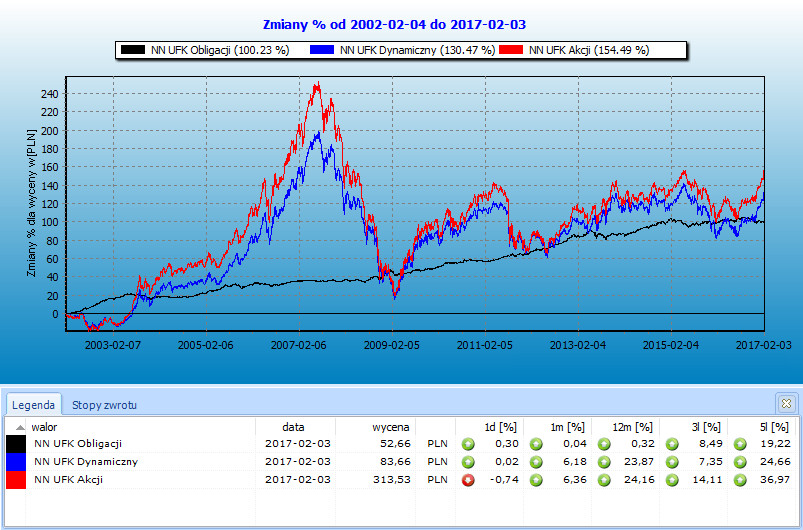Click green up icon for Obligacji 3l change

pyautogui.click(x=673, y=443)
